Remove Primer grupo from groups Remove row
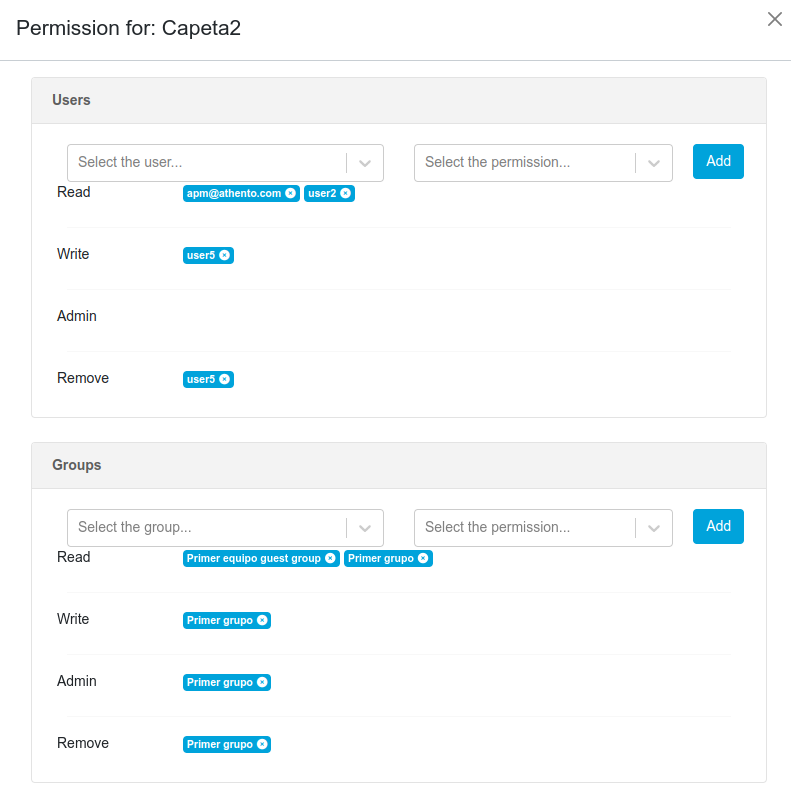Viewport: 791px width, 808px height. click(262, 745)
